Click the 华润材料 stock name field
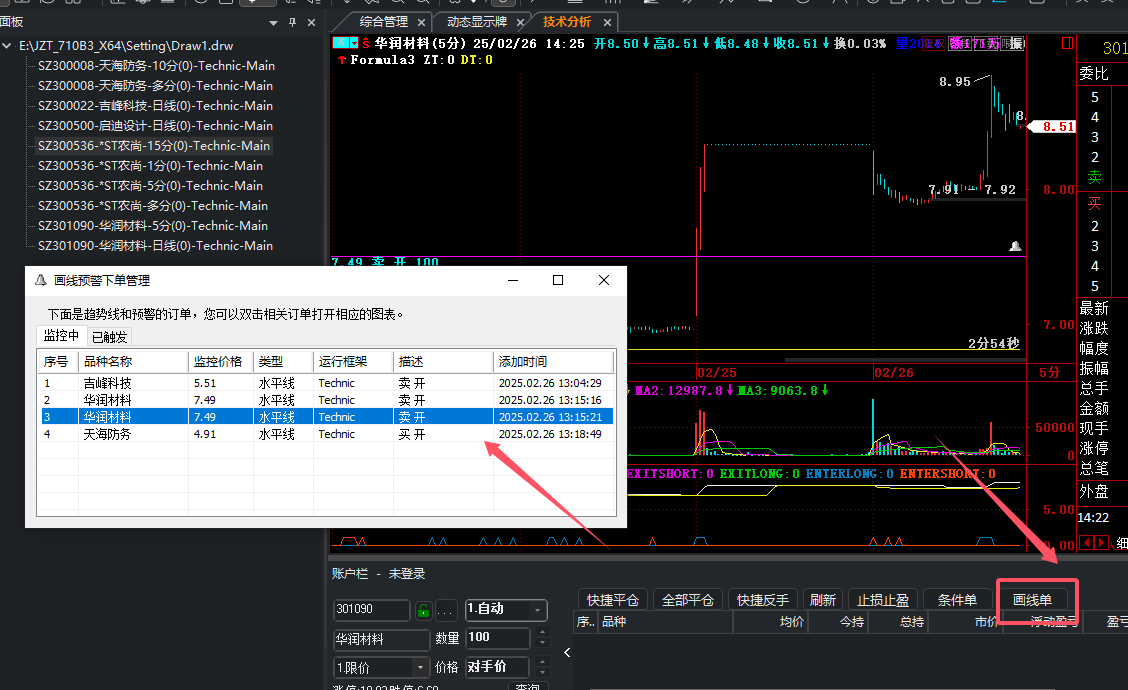 [x=381, y=639]
